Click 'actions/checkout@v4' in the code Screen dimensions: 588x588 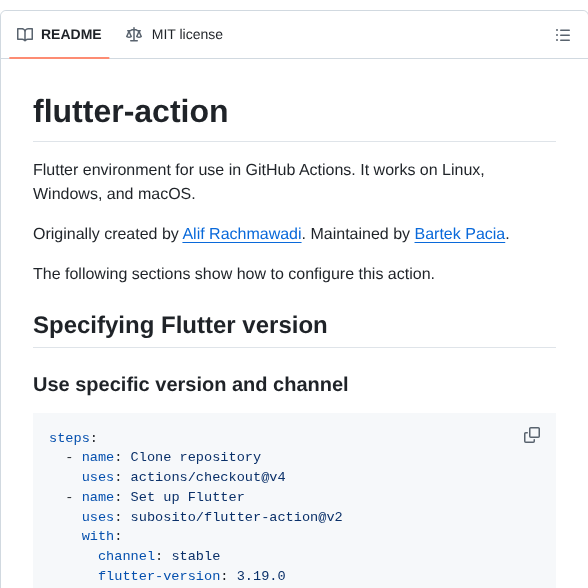coord(208,477)
